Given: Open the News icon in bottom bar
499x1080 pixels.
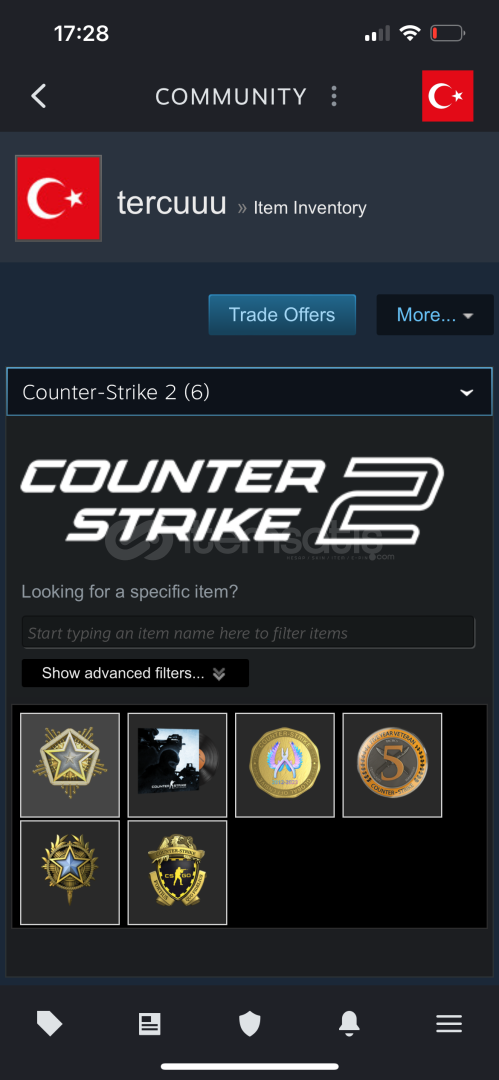Looking at the screenshot, I should coord(150,1024).
